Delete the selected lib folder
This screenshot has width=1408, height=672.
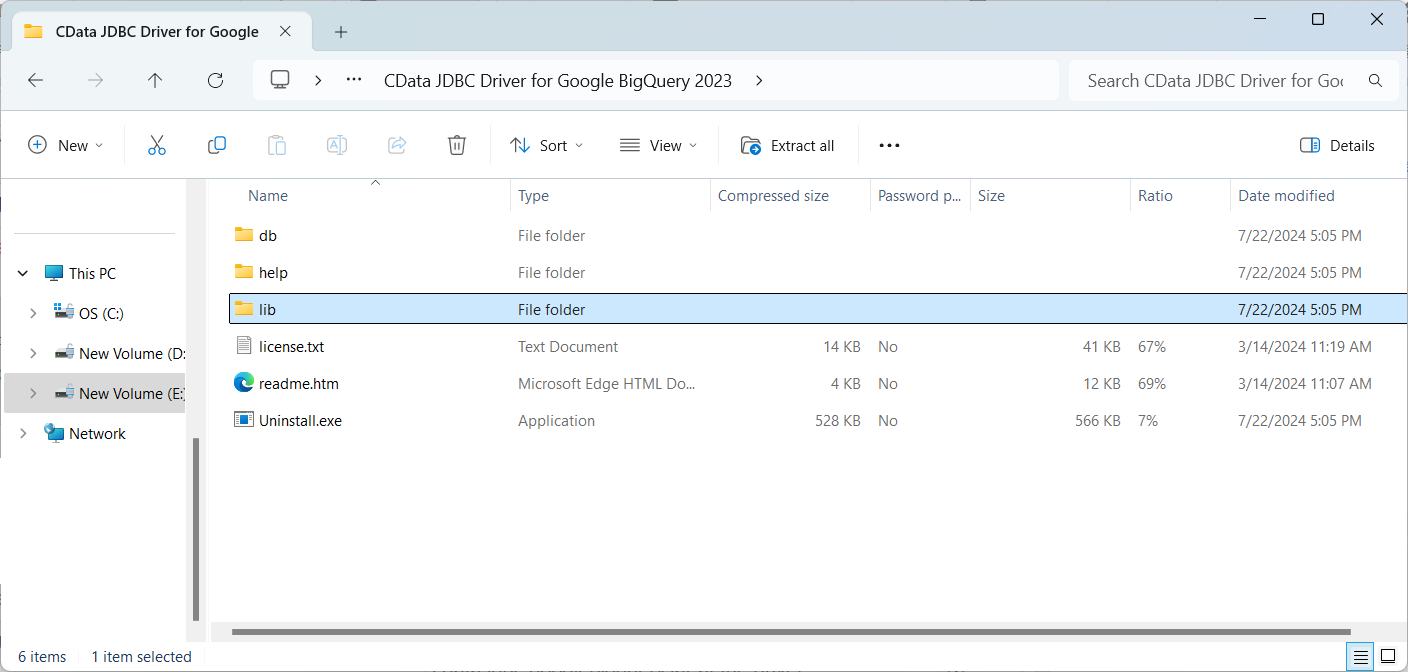point(457,145)
